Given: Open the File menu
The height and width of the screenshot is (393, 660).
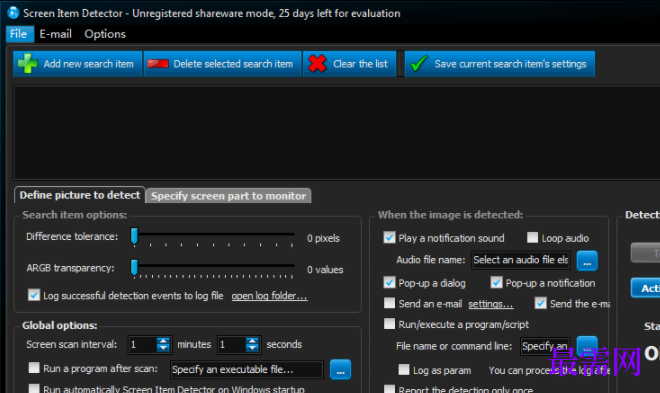Looking at the screenshot, I should [x=19, y=34].
